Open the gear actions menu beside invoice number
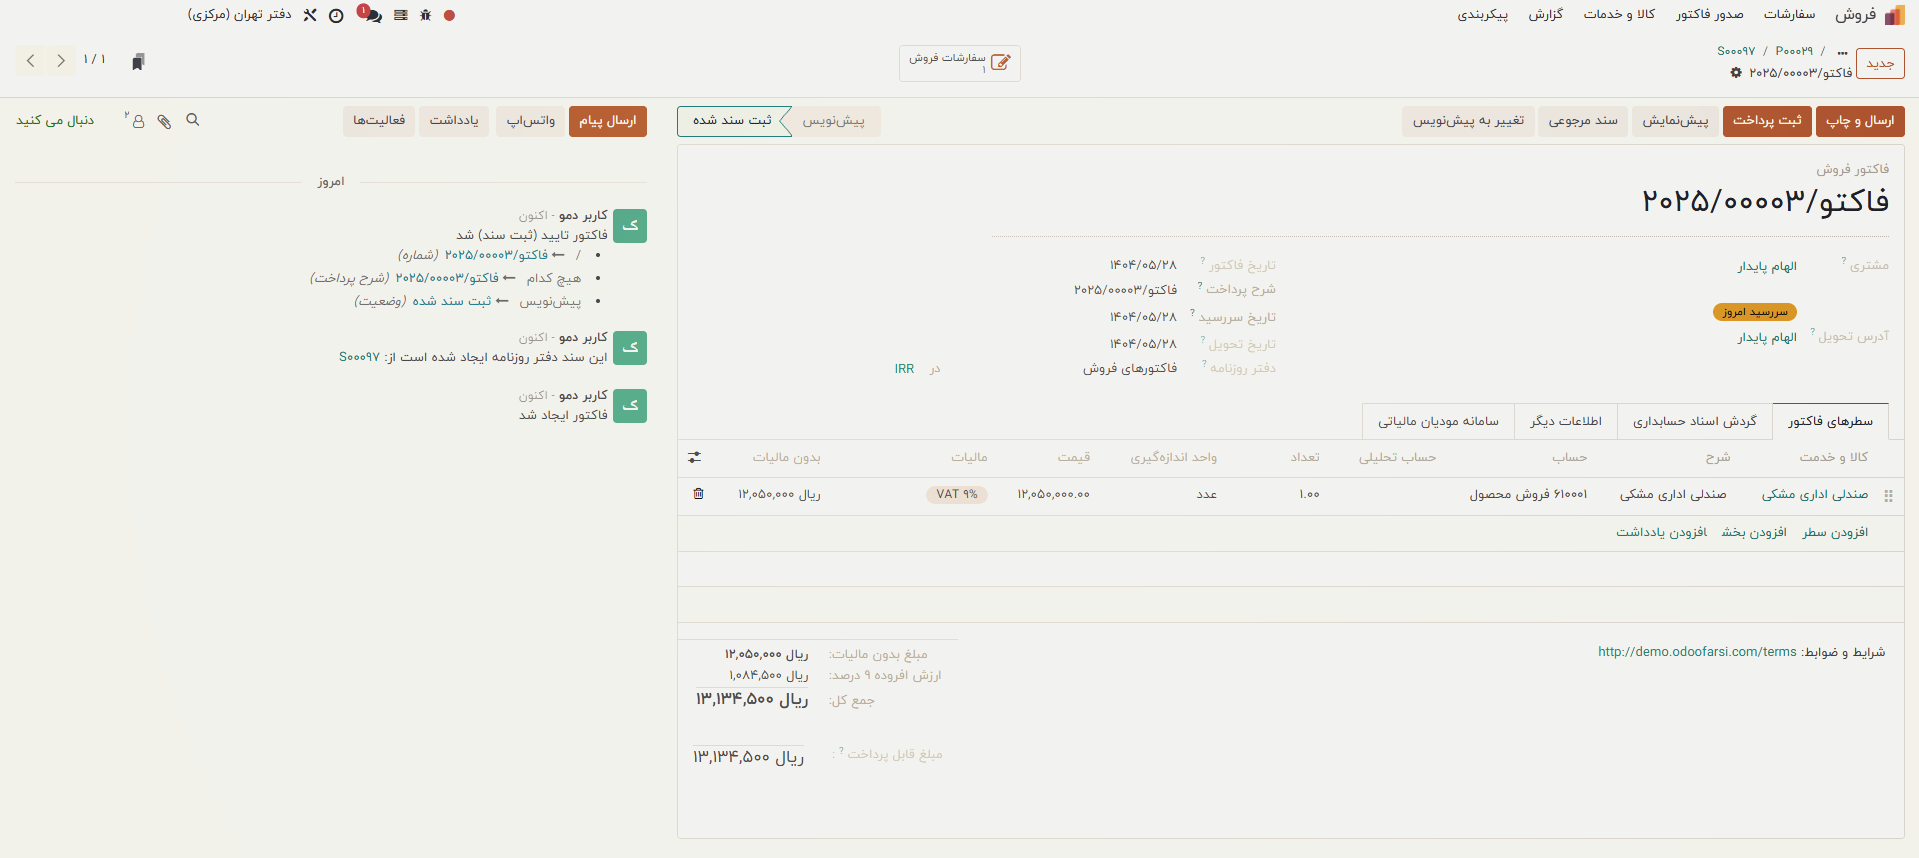Image resolution: width=1919 pixels, height=858 pixels. (x=1736, y=73)
